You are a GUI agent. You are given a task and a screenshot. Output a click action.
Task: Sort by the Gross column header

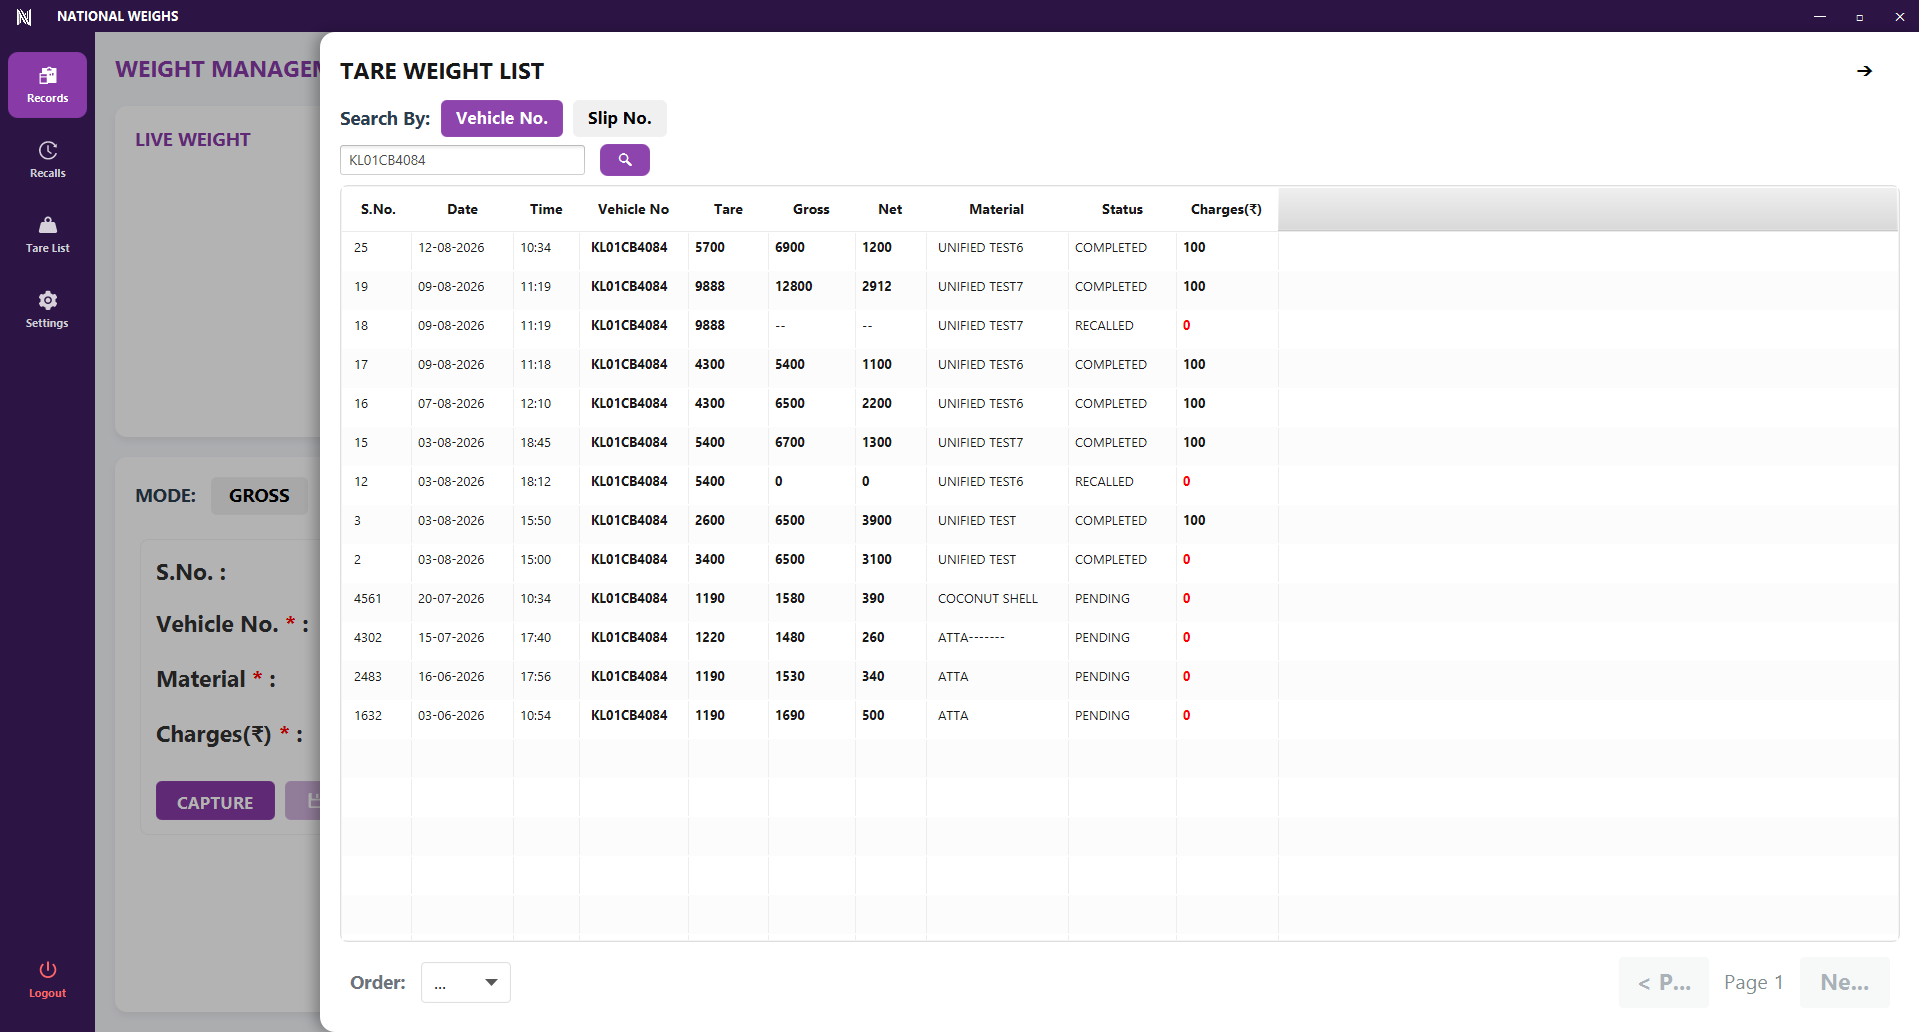pyautogui.click(x=811, y=209)
